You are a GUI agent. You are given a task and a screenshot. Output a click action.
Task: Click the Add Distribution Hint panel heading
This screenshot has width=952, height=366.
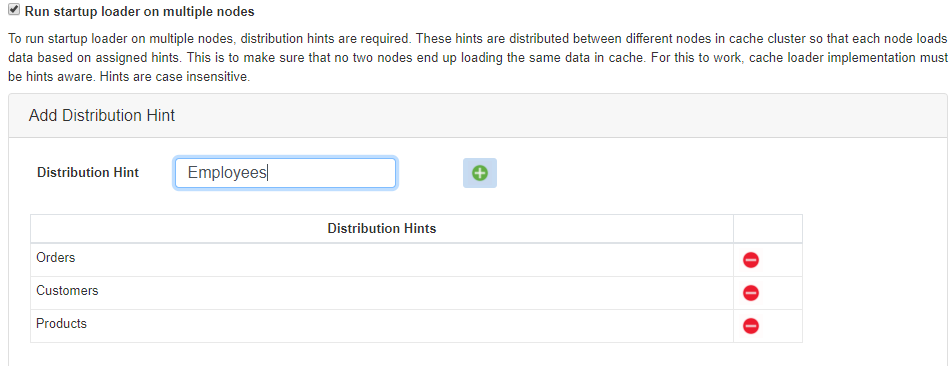(102, 115)
